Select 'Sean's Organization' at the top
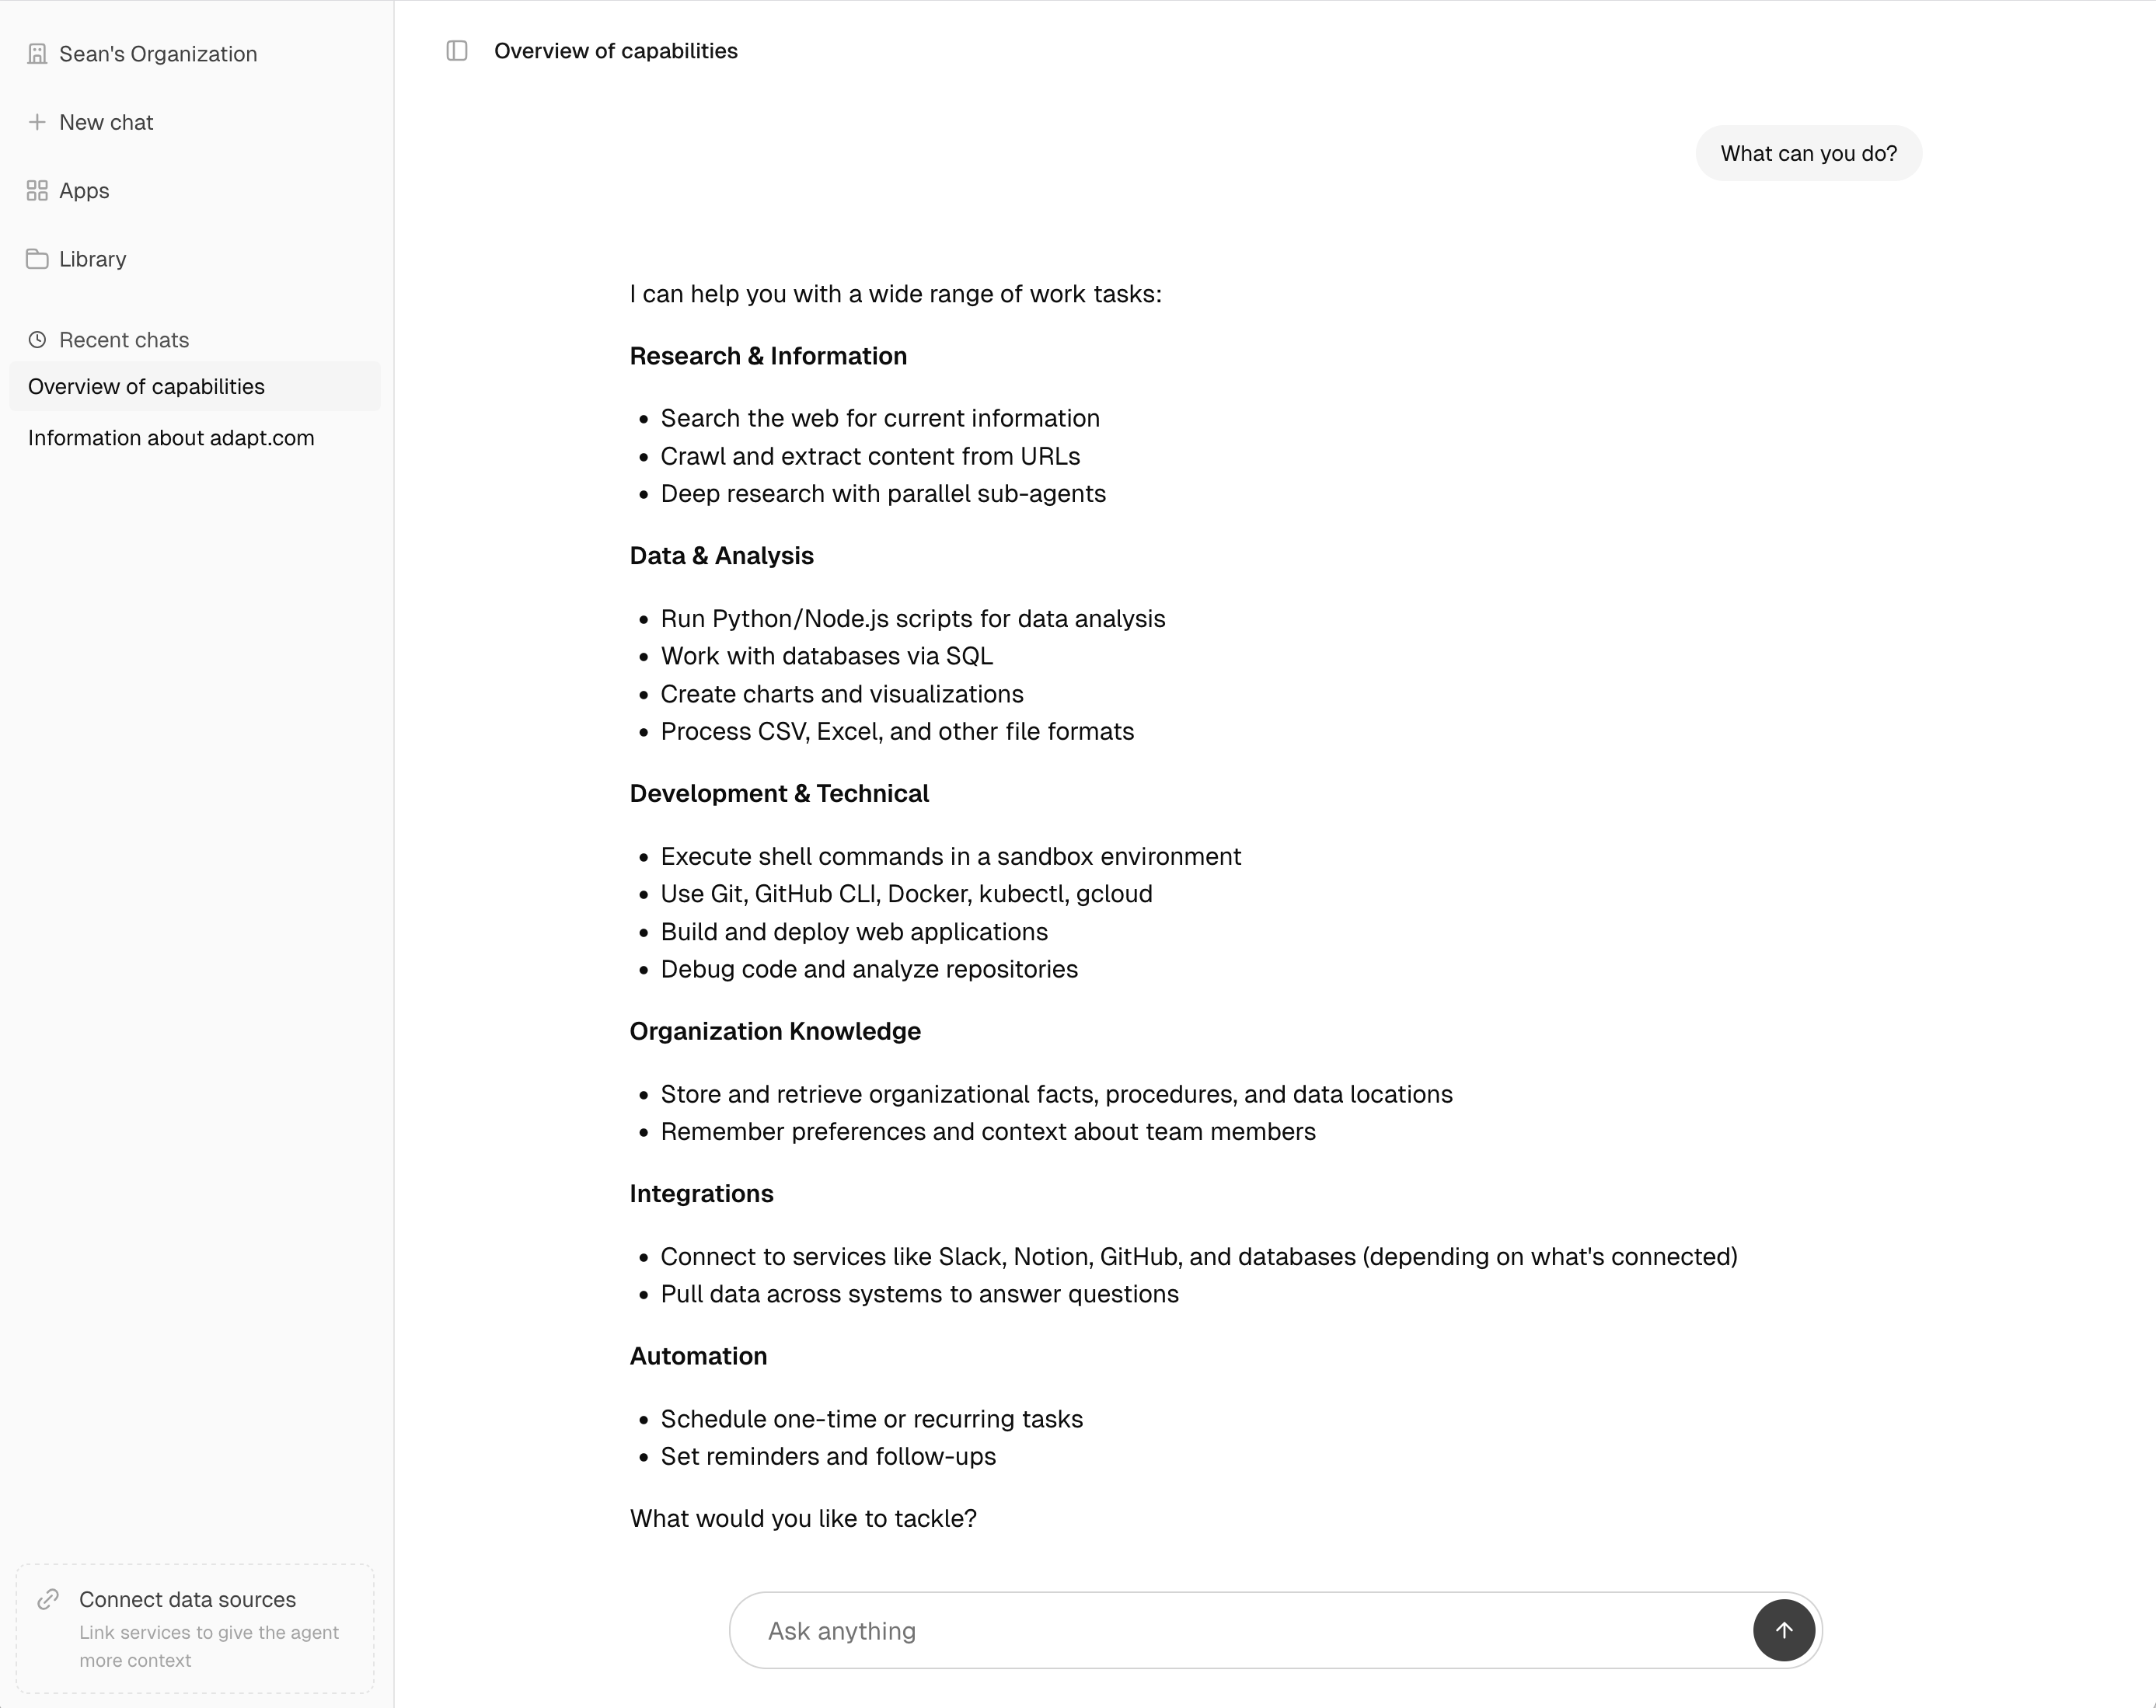Screen dimensions: 2156x1708 tap(157, 53)
